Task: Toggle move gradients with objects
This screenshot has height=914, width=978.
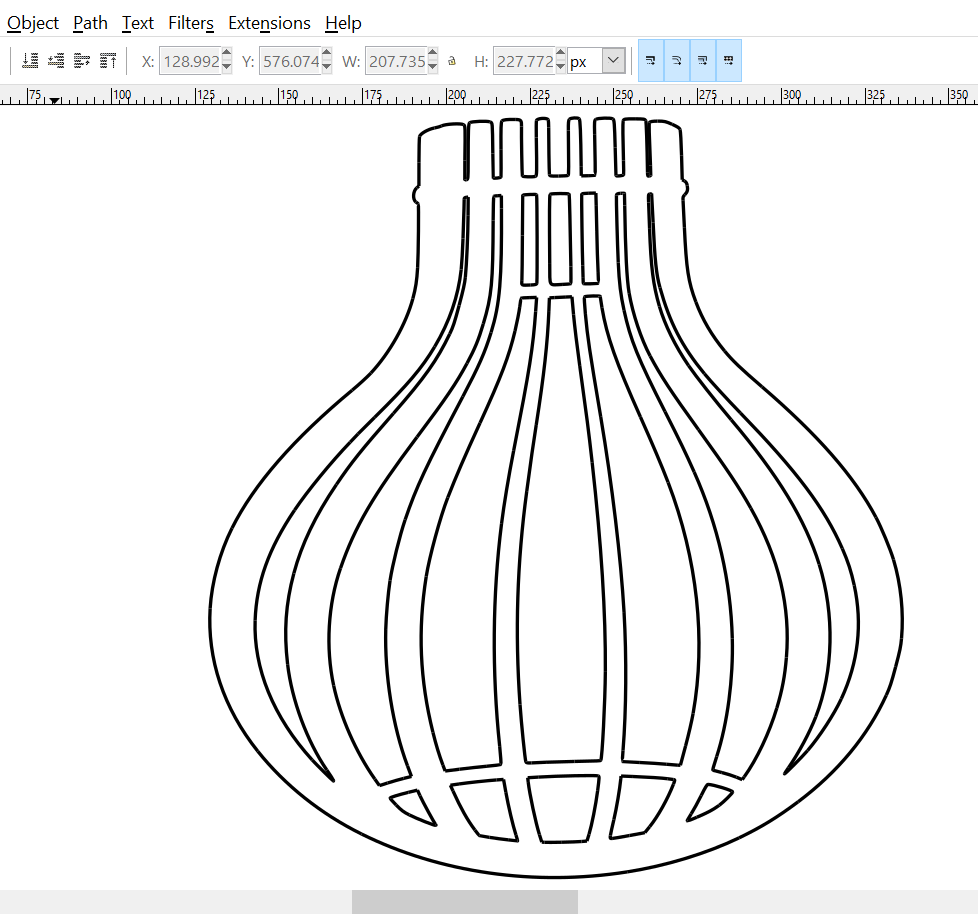Action: [x=703, y=61]
